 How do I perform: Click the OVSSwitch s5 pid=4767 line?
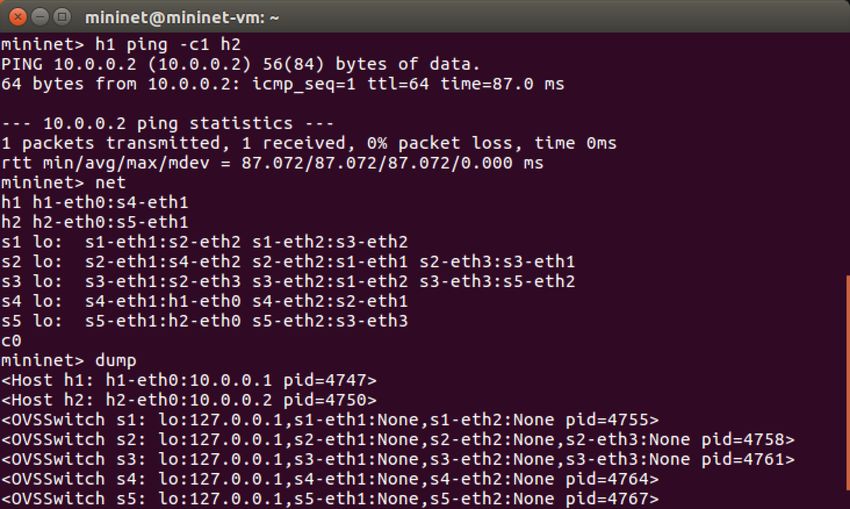tap(330, 499)
